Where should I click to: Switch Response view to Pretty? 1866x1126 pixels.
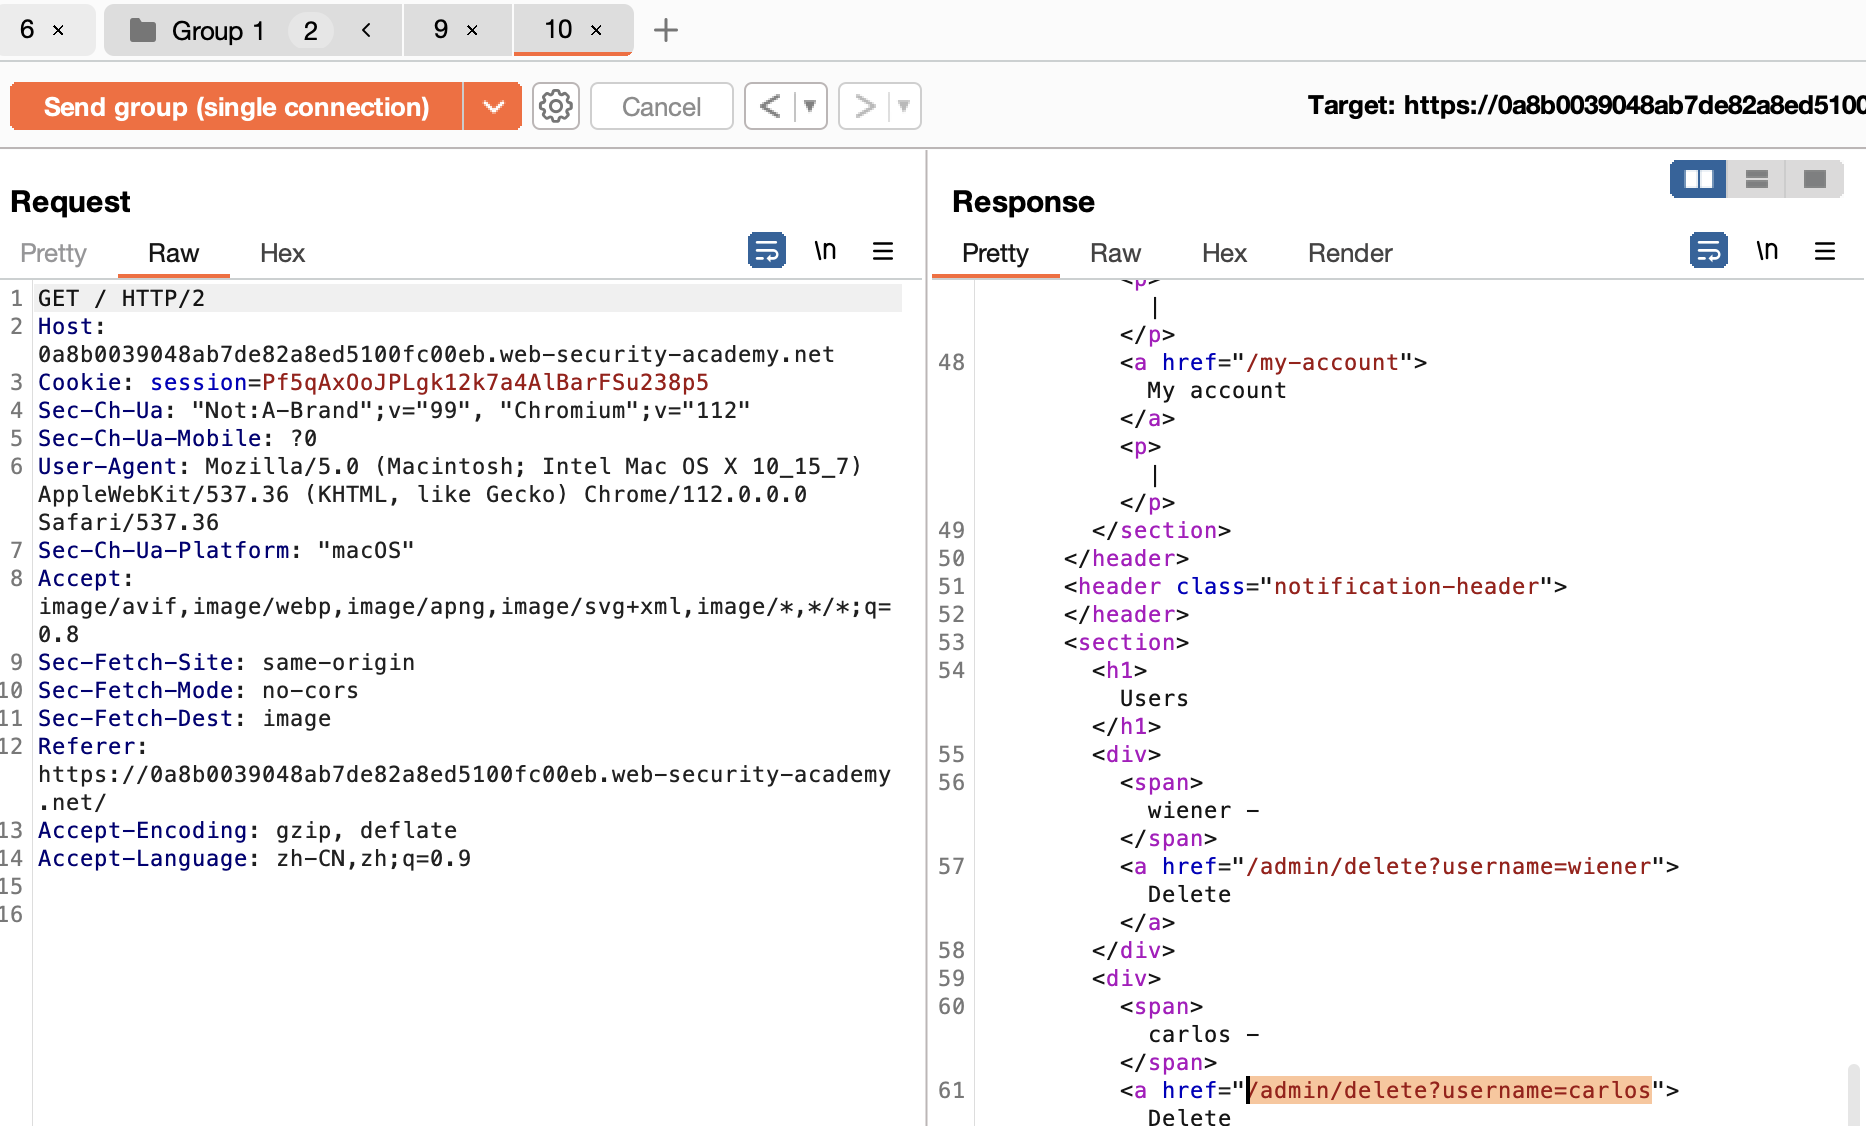995,253
